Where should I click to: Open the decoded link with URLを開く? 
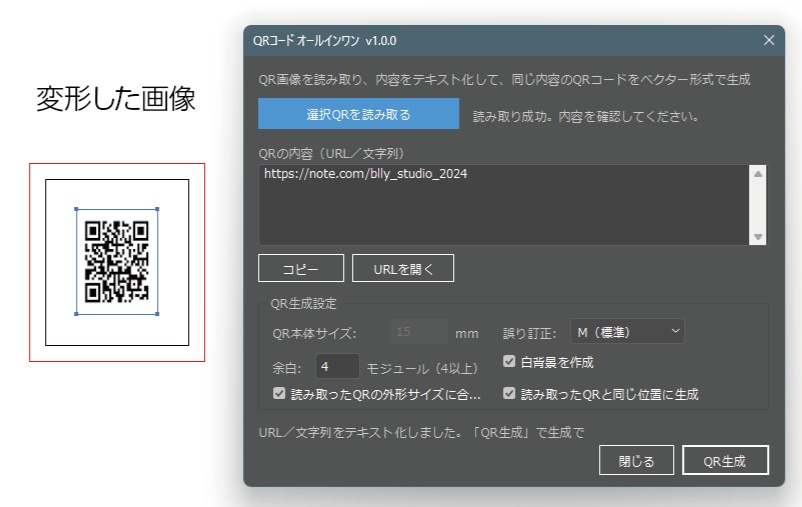403,268
